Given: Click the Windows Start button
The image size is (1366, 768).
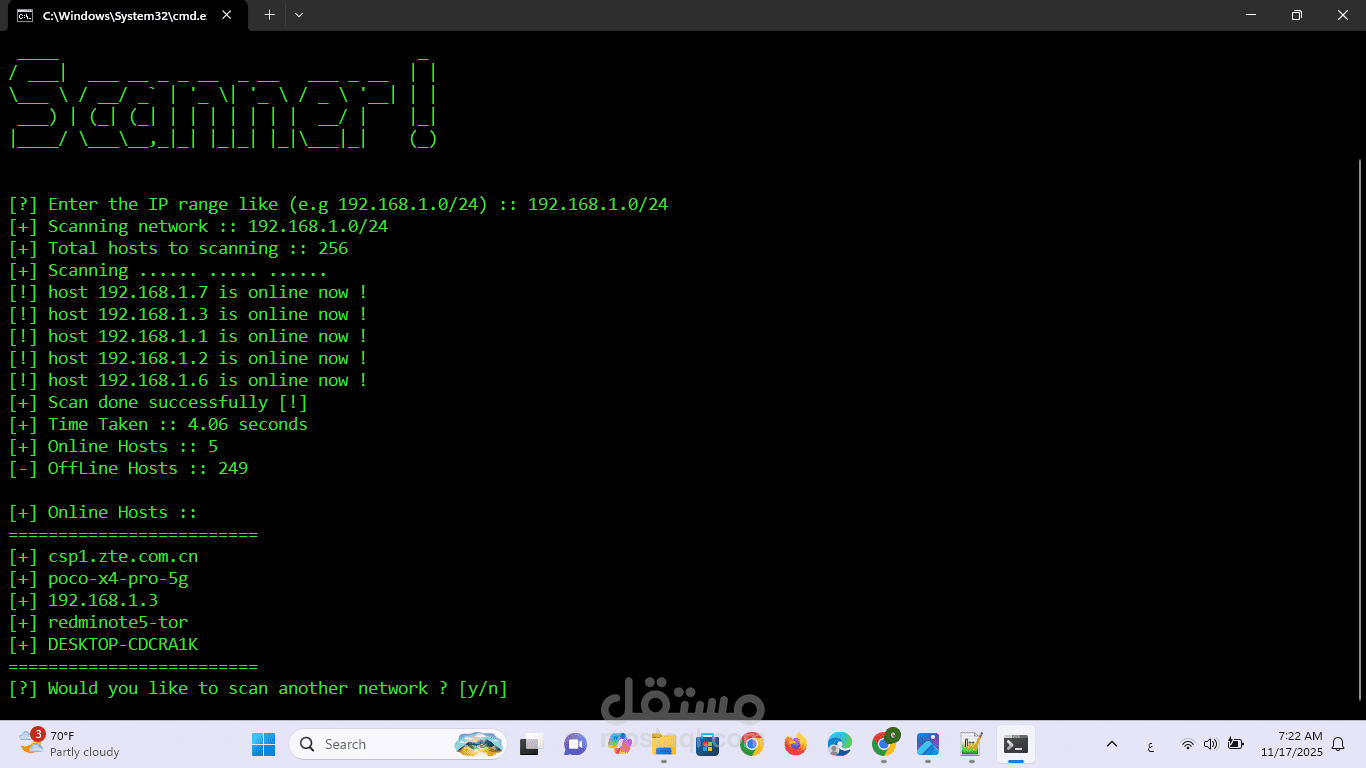Looking at the screenshot, I should coord(264,744).
